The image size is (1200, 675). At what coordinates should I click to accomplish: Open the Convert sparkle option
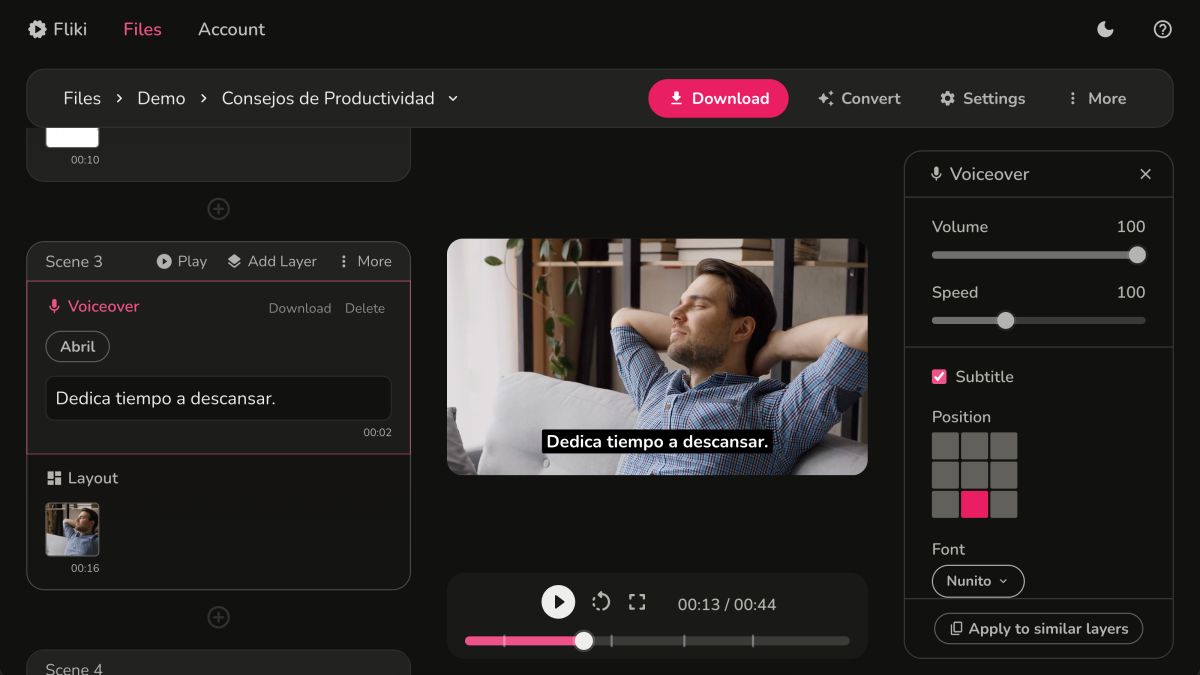coord(859,98)
